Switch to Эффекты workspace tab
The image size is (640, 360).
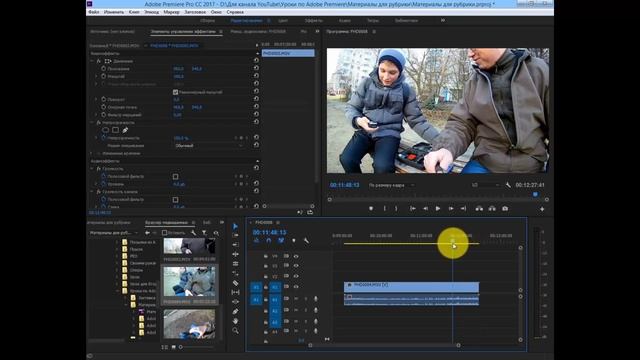[313, 20]
